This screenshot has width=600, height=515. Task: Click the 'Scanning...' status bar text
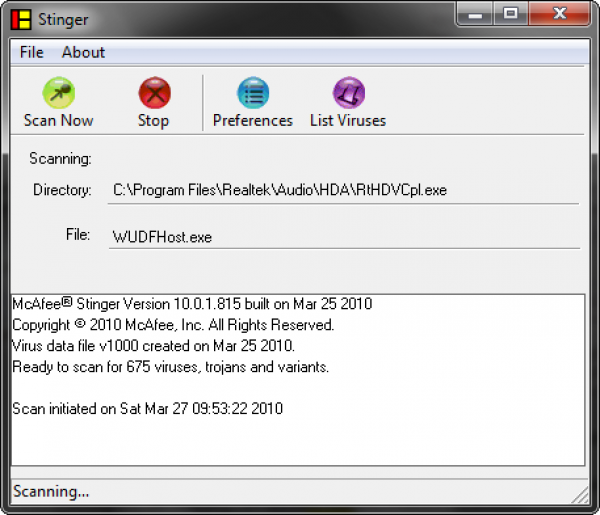point(51,492)
